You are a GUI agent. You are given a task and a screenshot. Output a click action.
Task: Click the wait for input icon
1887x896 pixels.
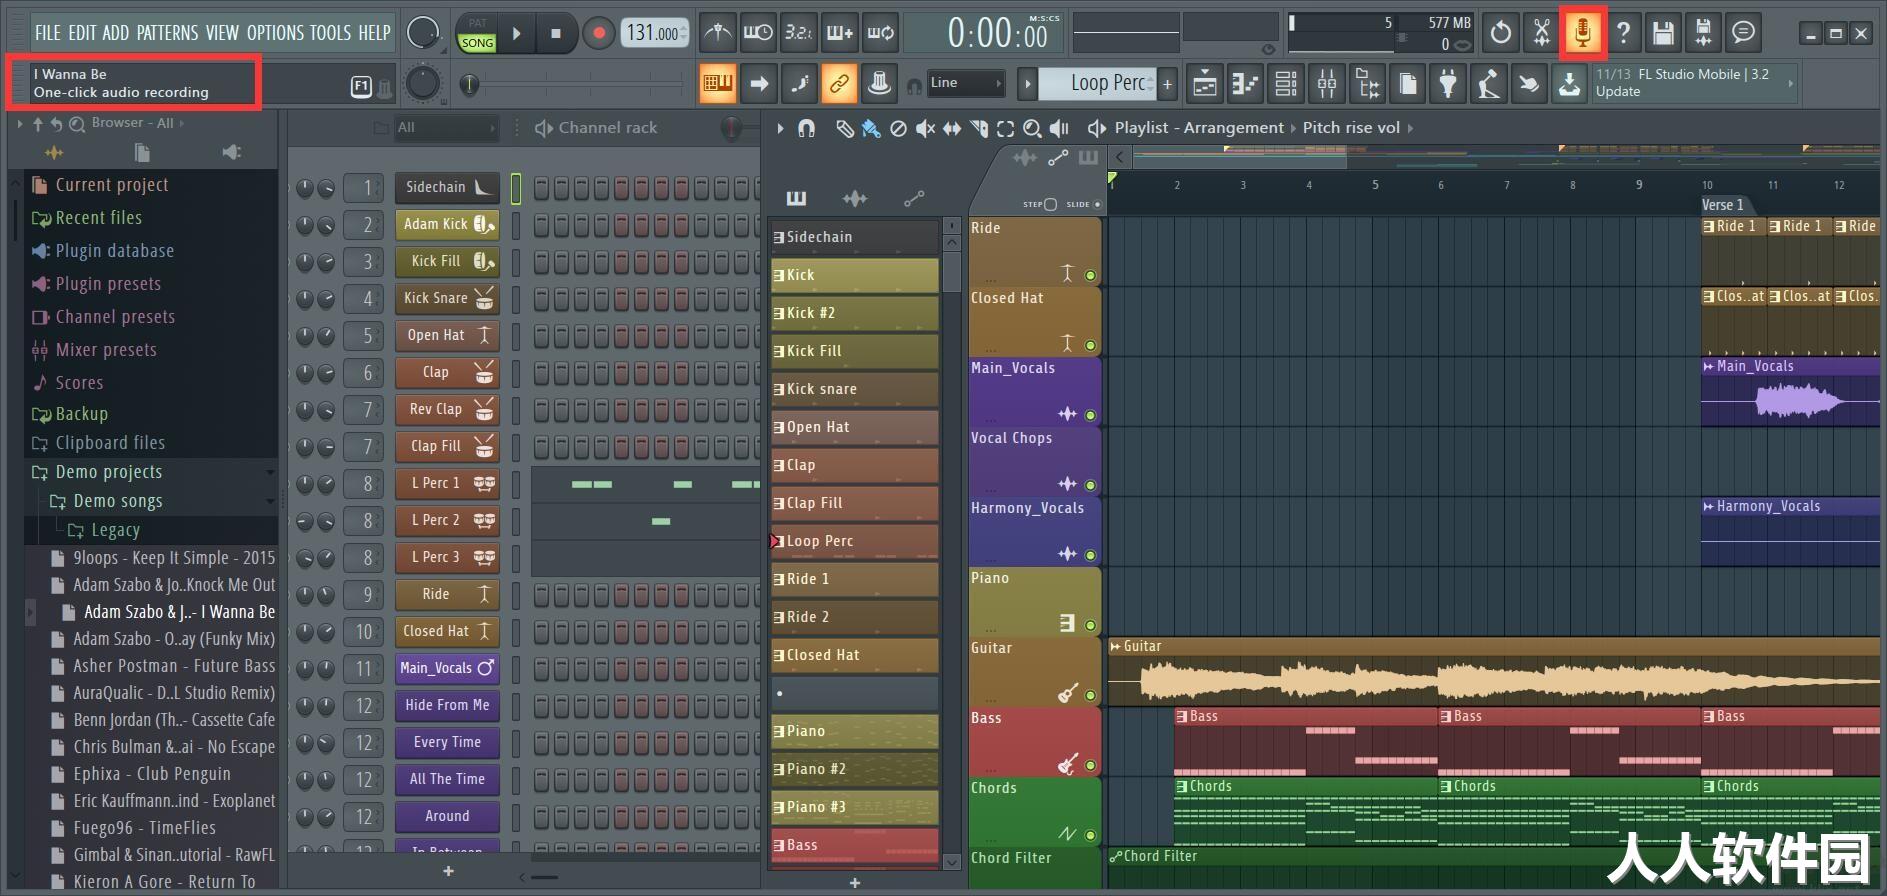(x=757, y=33)
